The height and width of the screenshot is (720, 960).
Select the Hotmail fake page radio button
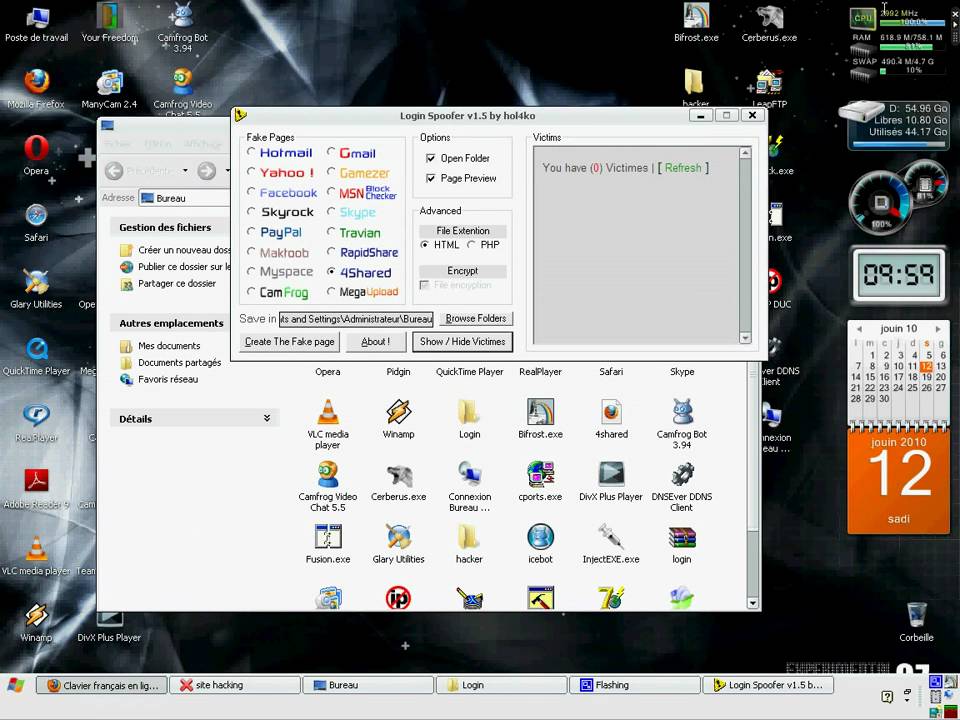(x=251, y=152)
